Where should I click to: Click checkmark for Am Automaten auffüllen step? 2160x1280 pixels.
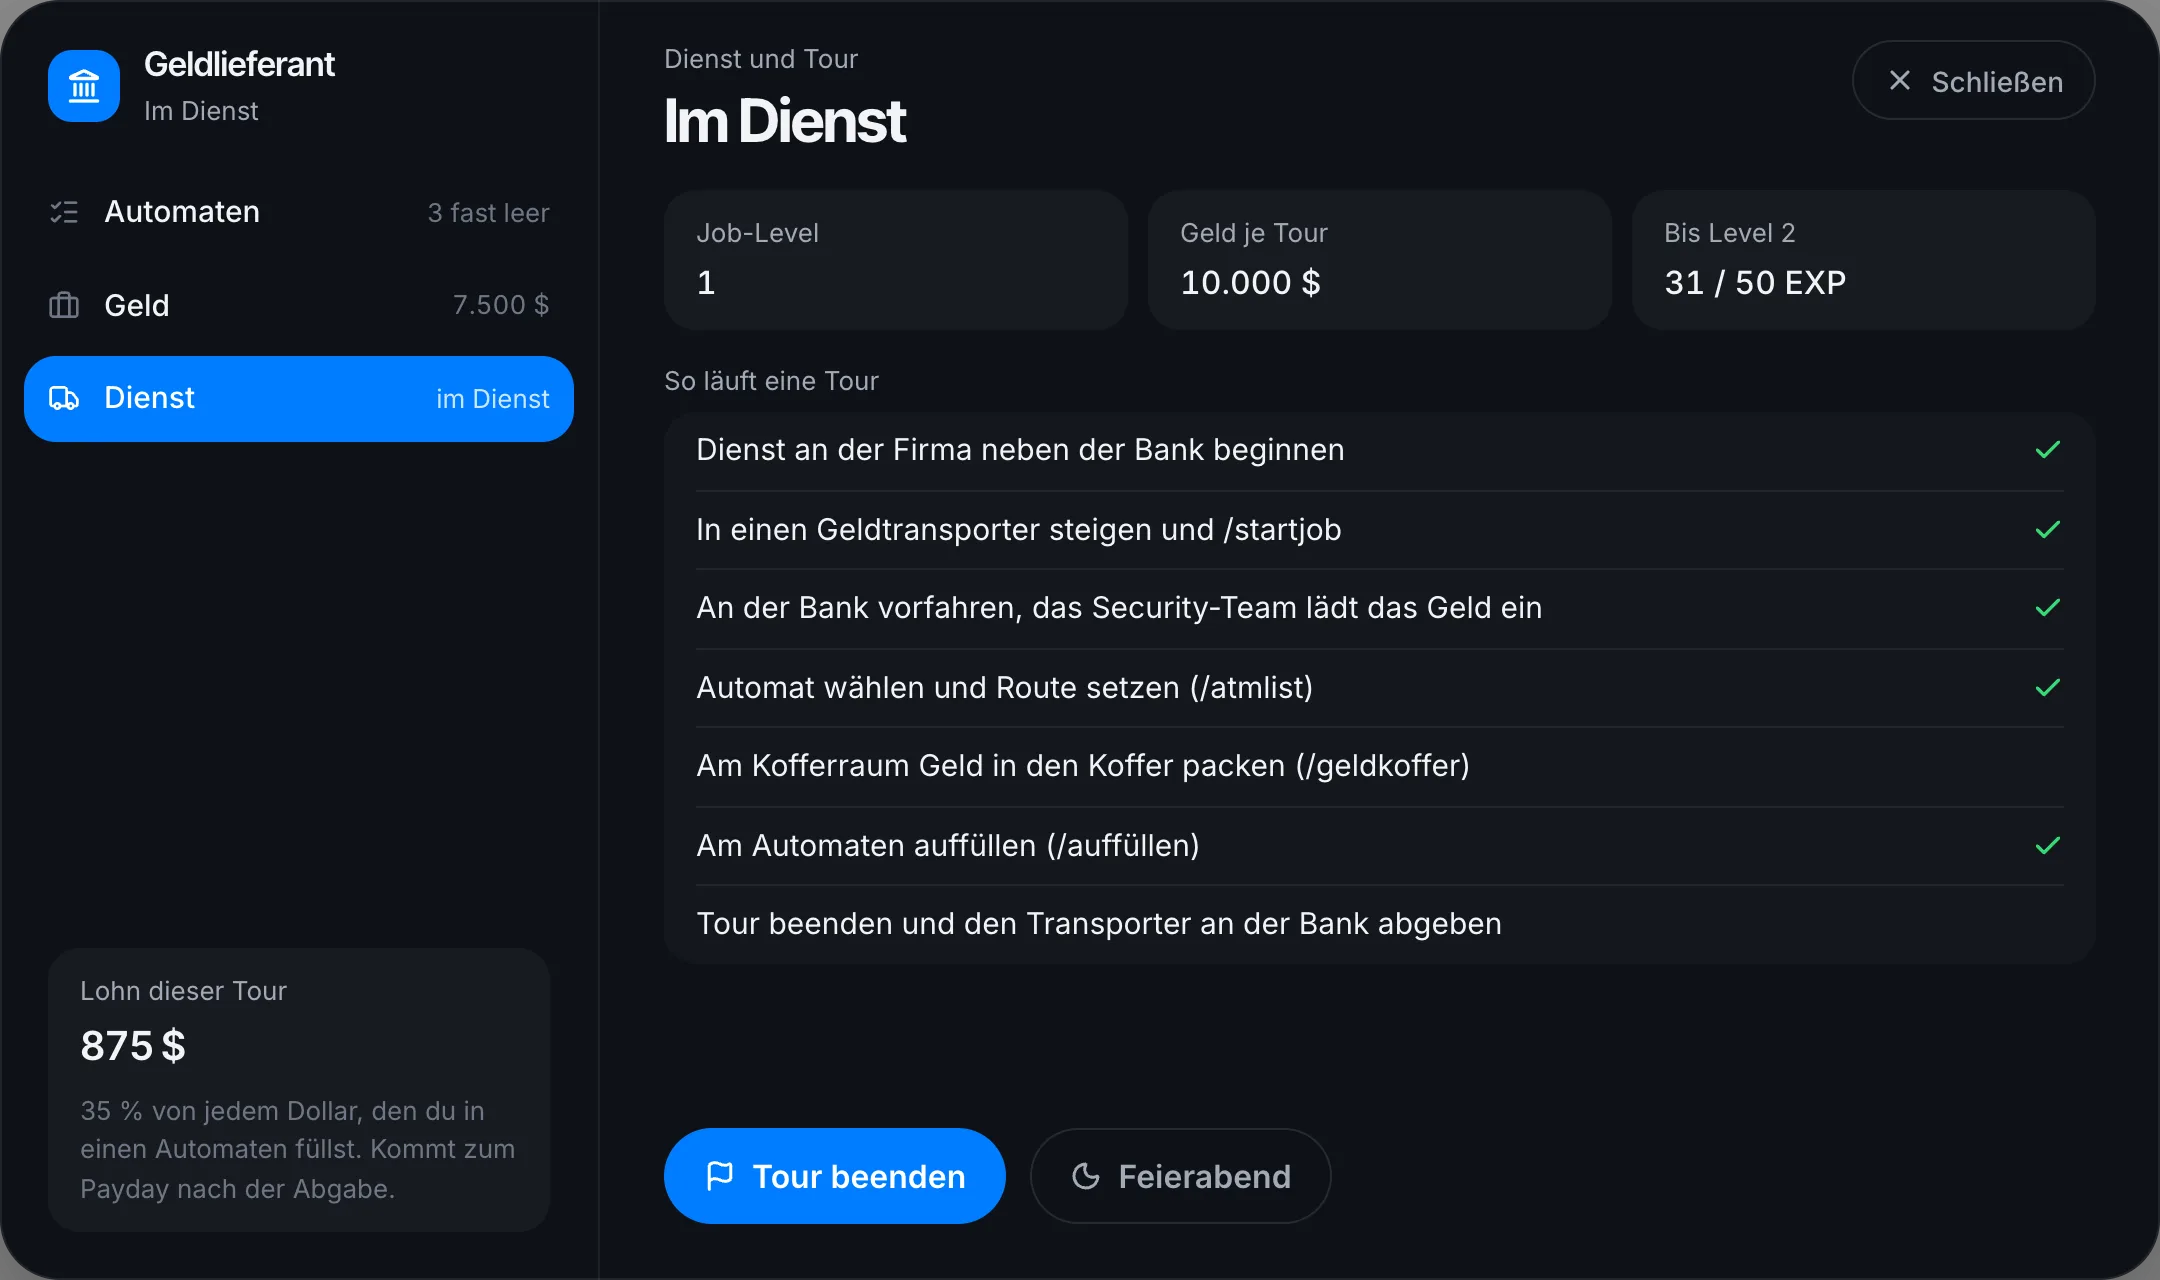click(2048, 845)
